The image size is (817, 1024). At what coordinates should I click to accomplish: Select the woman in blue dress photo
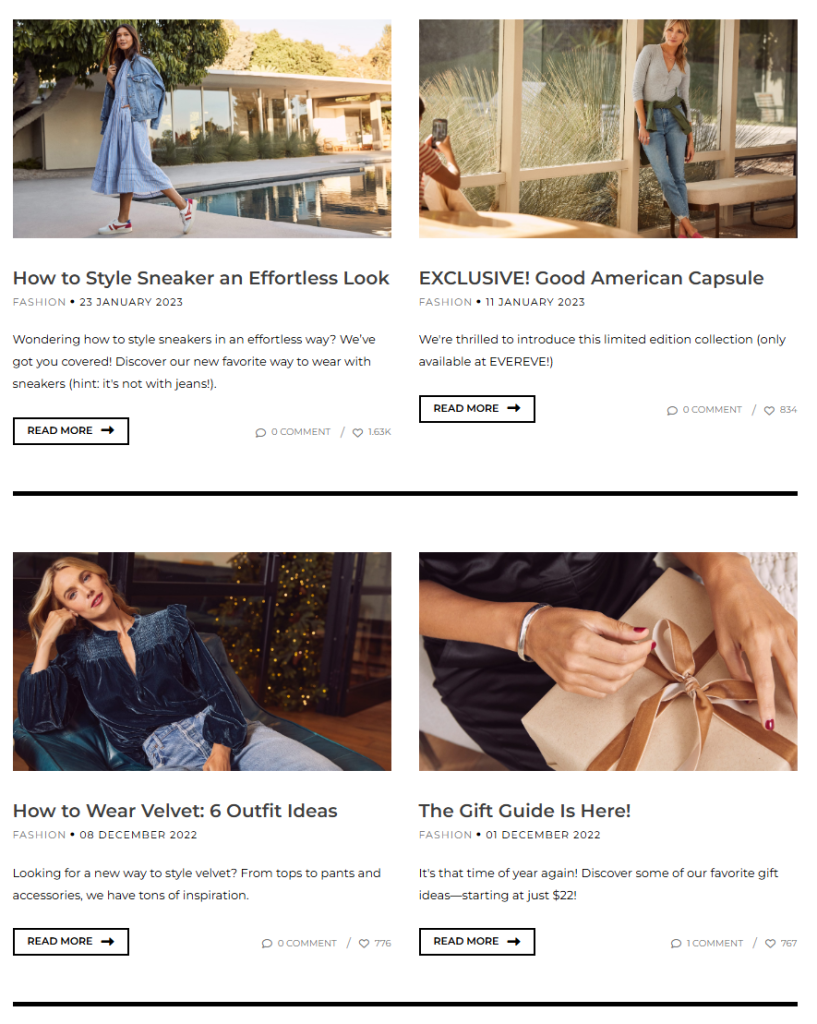(202, 129)
